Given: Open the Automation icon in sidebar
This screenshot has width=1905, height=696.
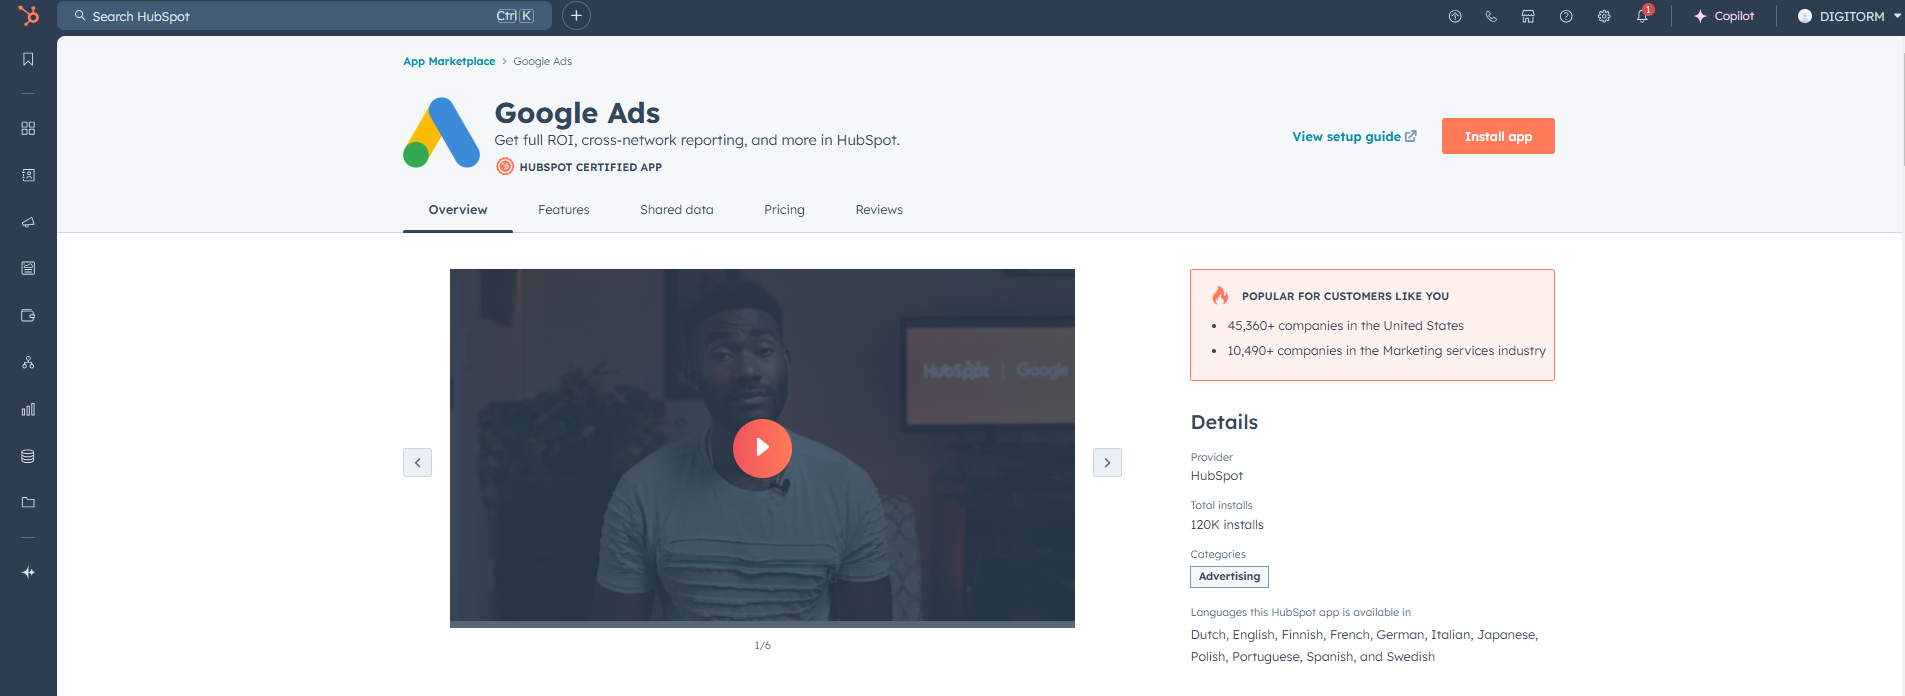Looking at the screenshot, I should pos(28,362).
